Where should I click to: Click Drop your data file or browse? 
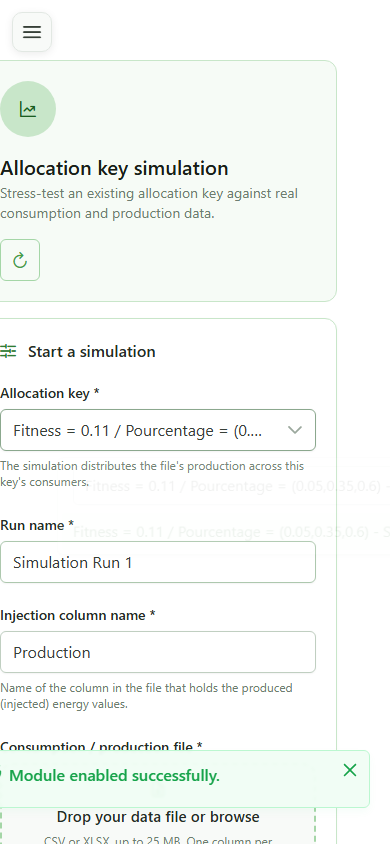158,817
